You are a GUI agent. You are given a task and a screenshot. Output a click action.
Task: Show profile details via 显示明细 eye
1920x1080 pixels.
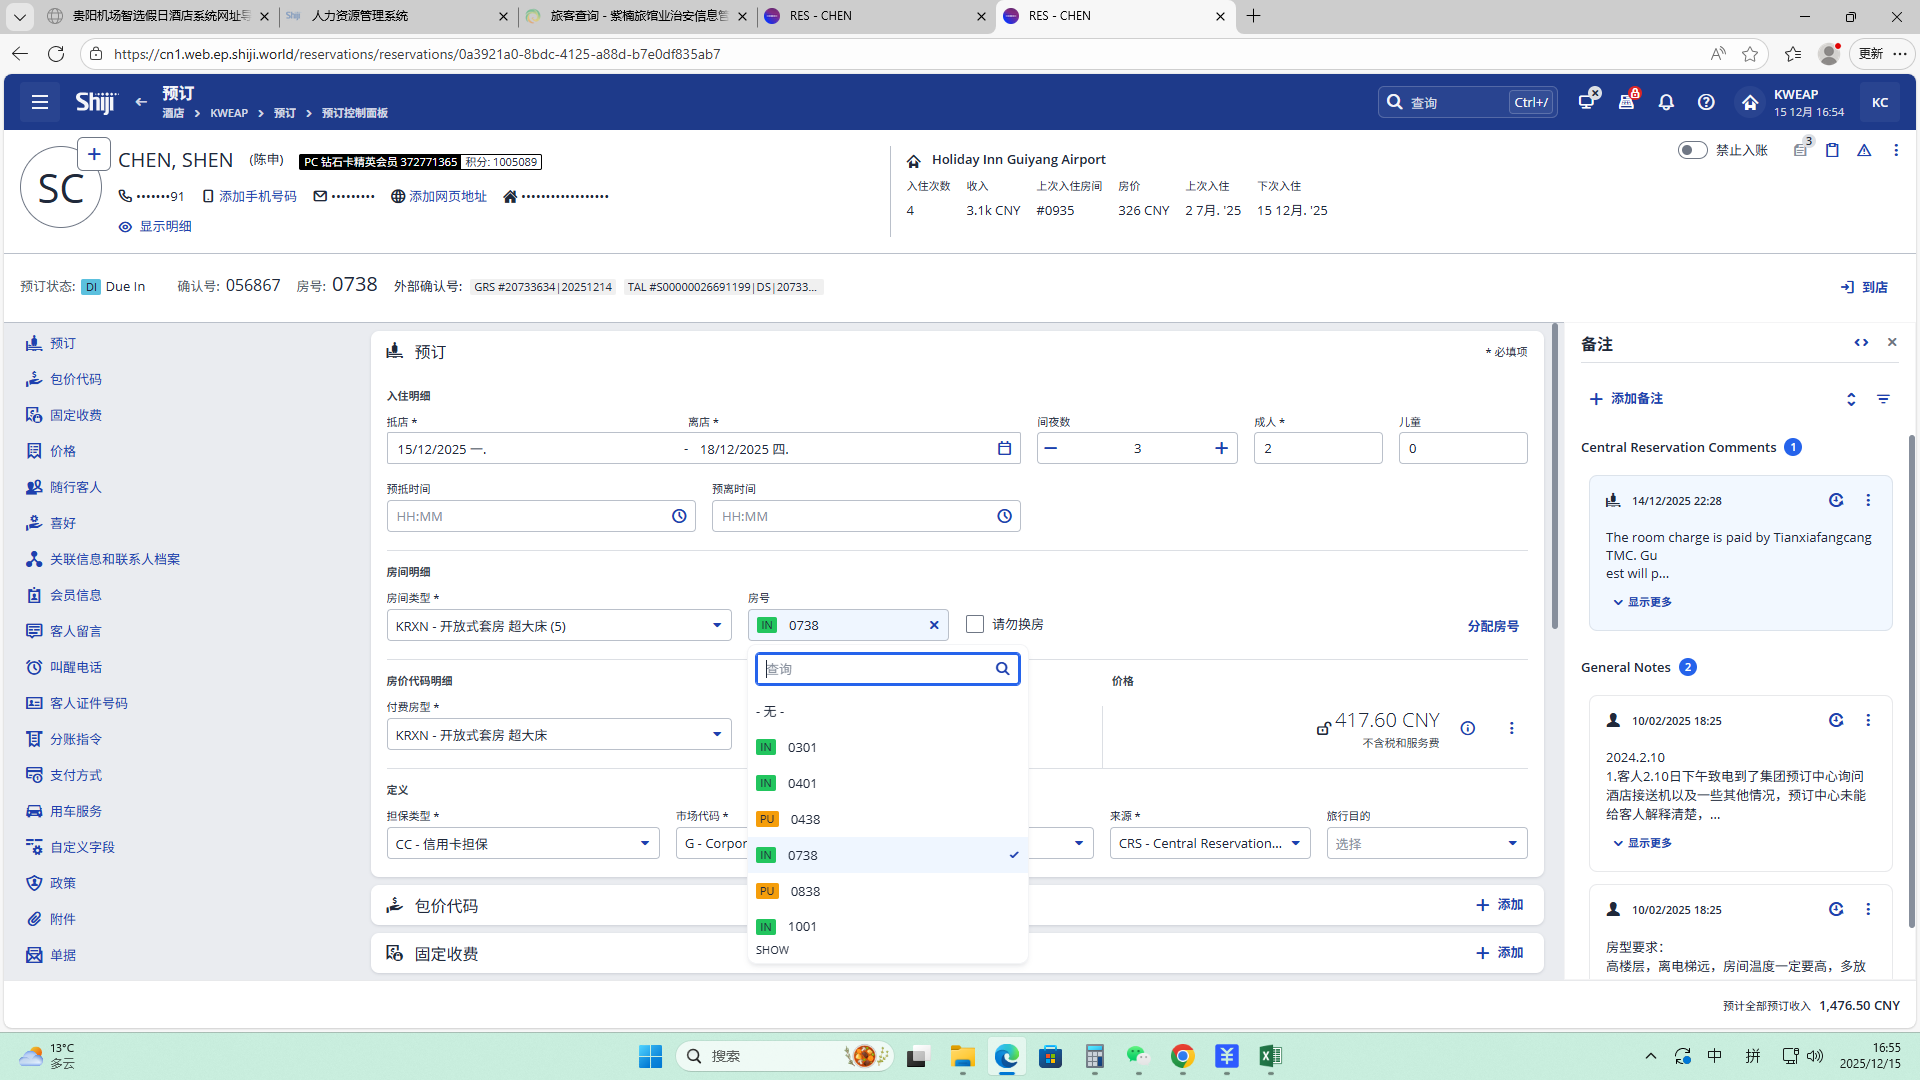(x=156, y=227)
